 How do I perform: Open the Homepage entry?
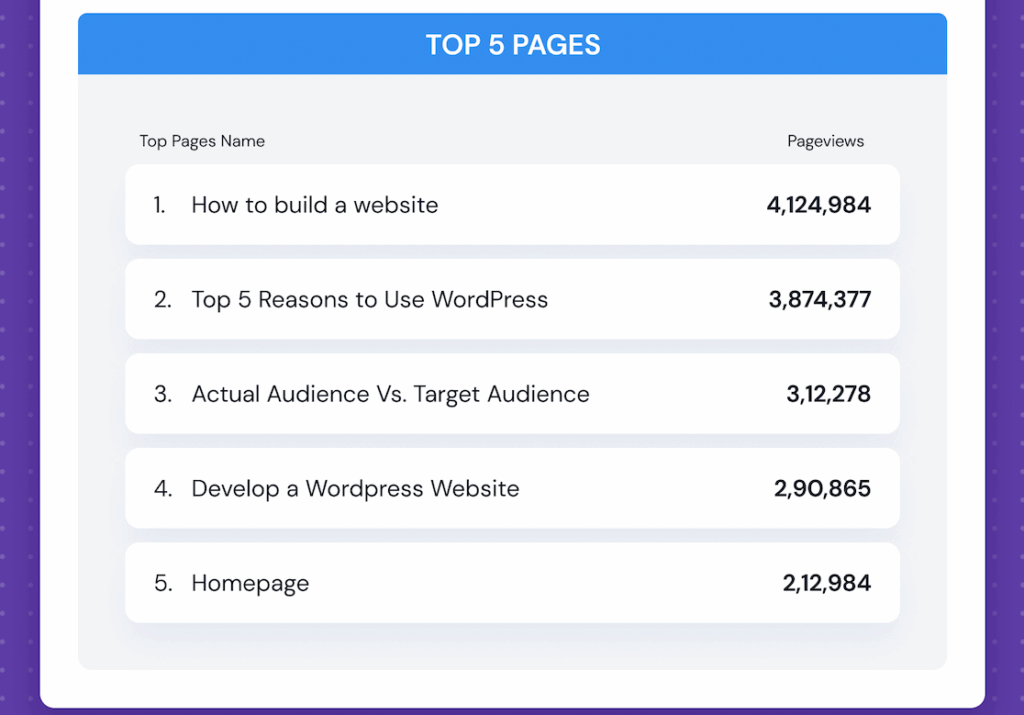coord(250,582)
